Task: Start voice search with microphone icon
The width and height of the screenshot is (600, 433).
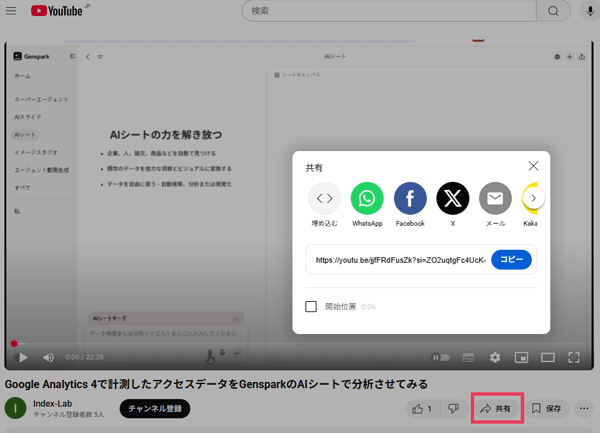Action: click(591, 11)
